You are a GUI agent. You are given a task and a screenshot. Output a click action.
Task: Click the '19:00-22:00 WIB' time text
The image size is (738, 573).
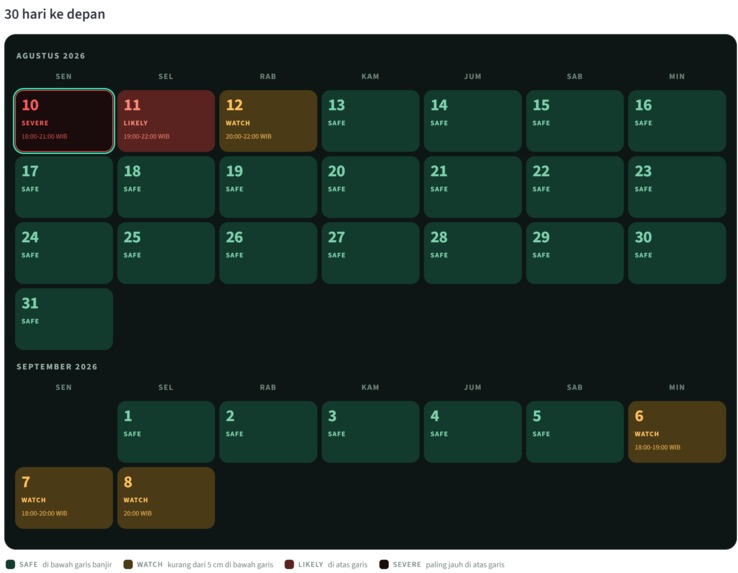146,137
